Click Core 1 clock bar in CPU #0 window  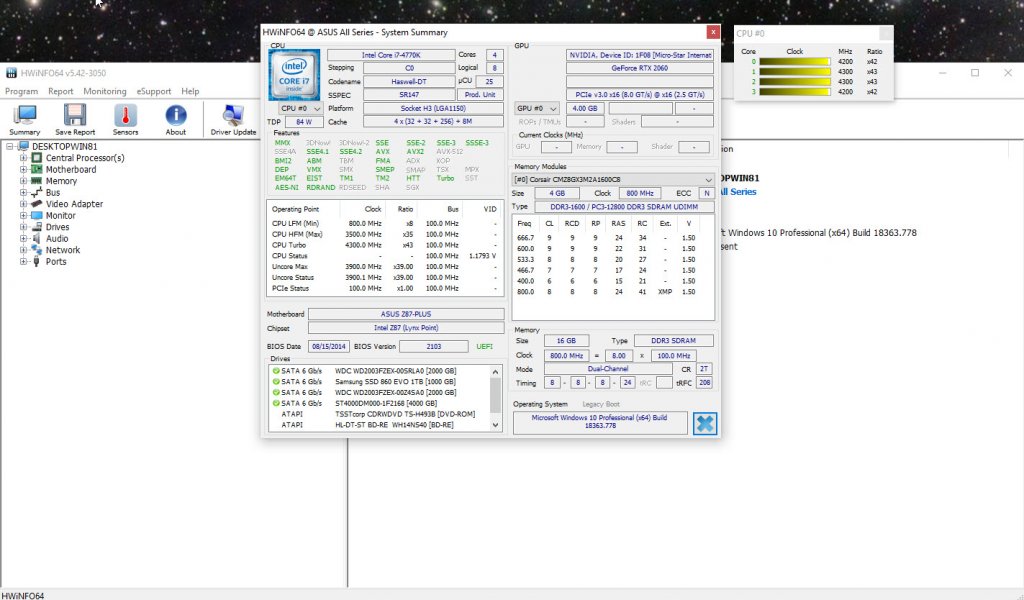click(795, 72)
